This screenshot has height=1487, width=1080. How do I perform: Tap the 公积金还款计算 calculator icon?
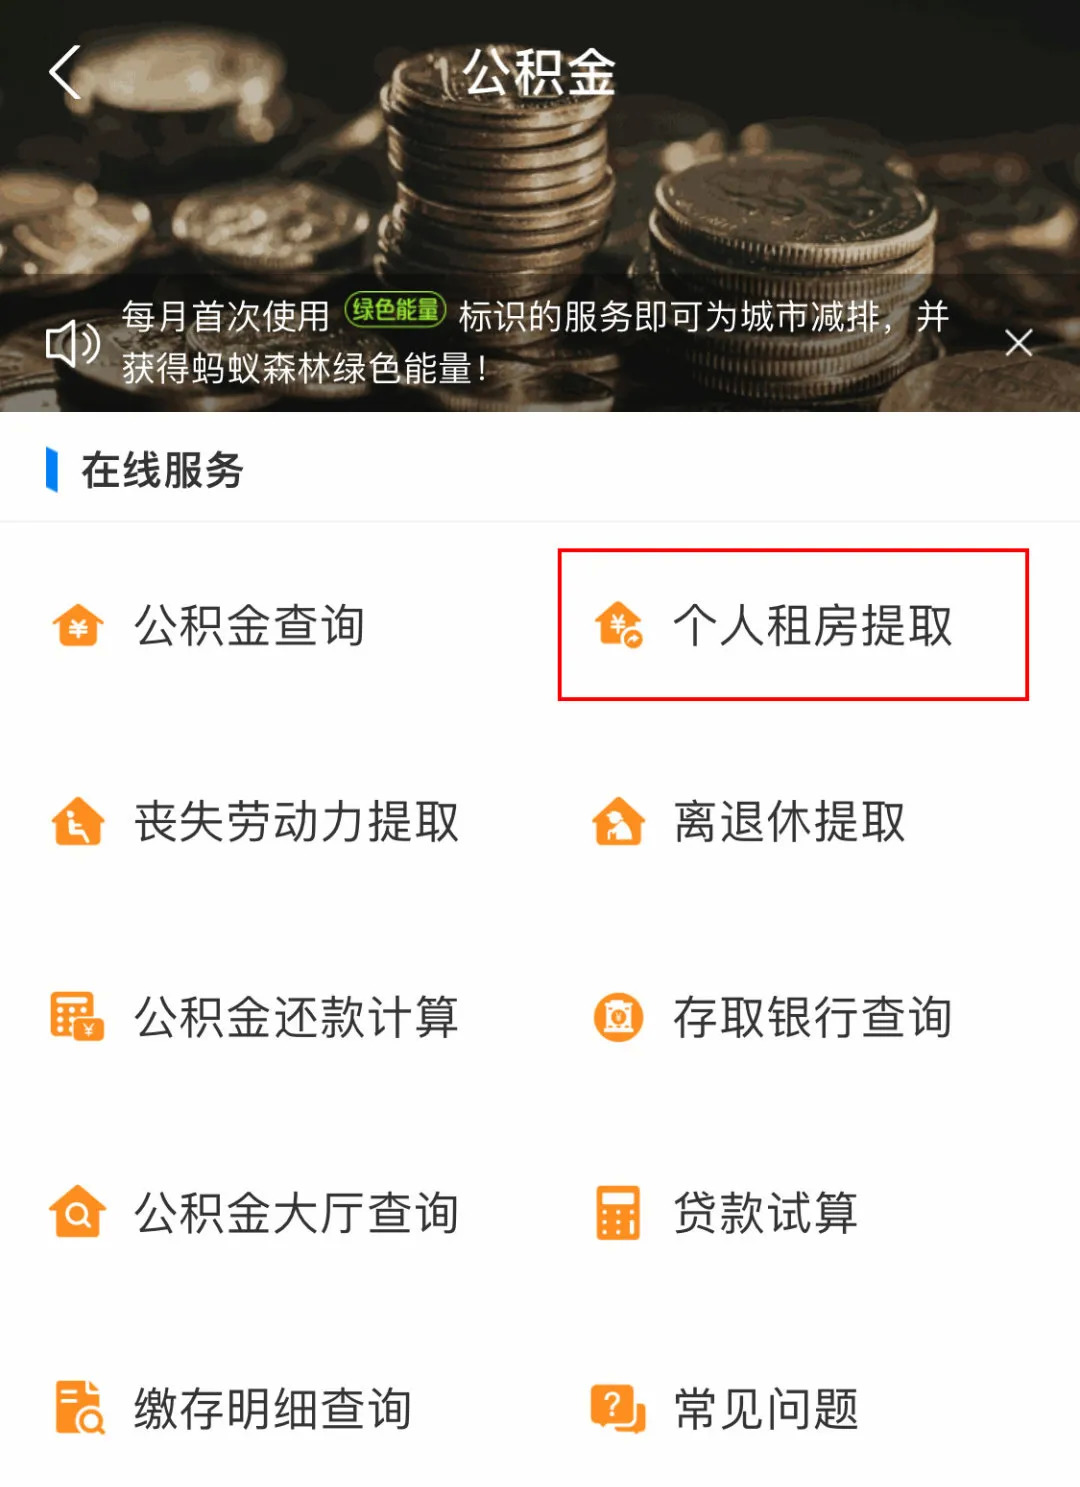point(78,1017)
